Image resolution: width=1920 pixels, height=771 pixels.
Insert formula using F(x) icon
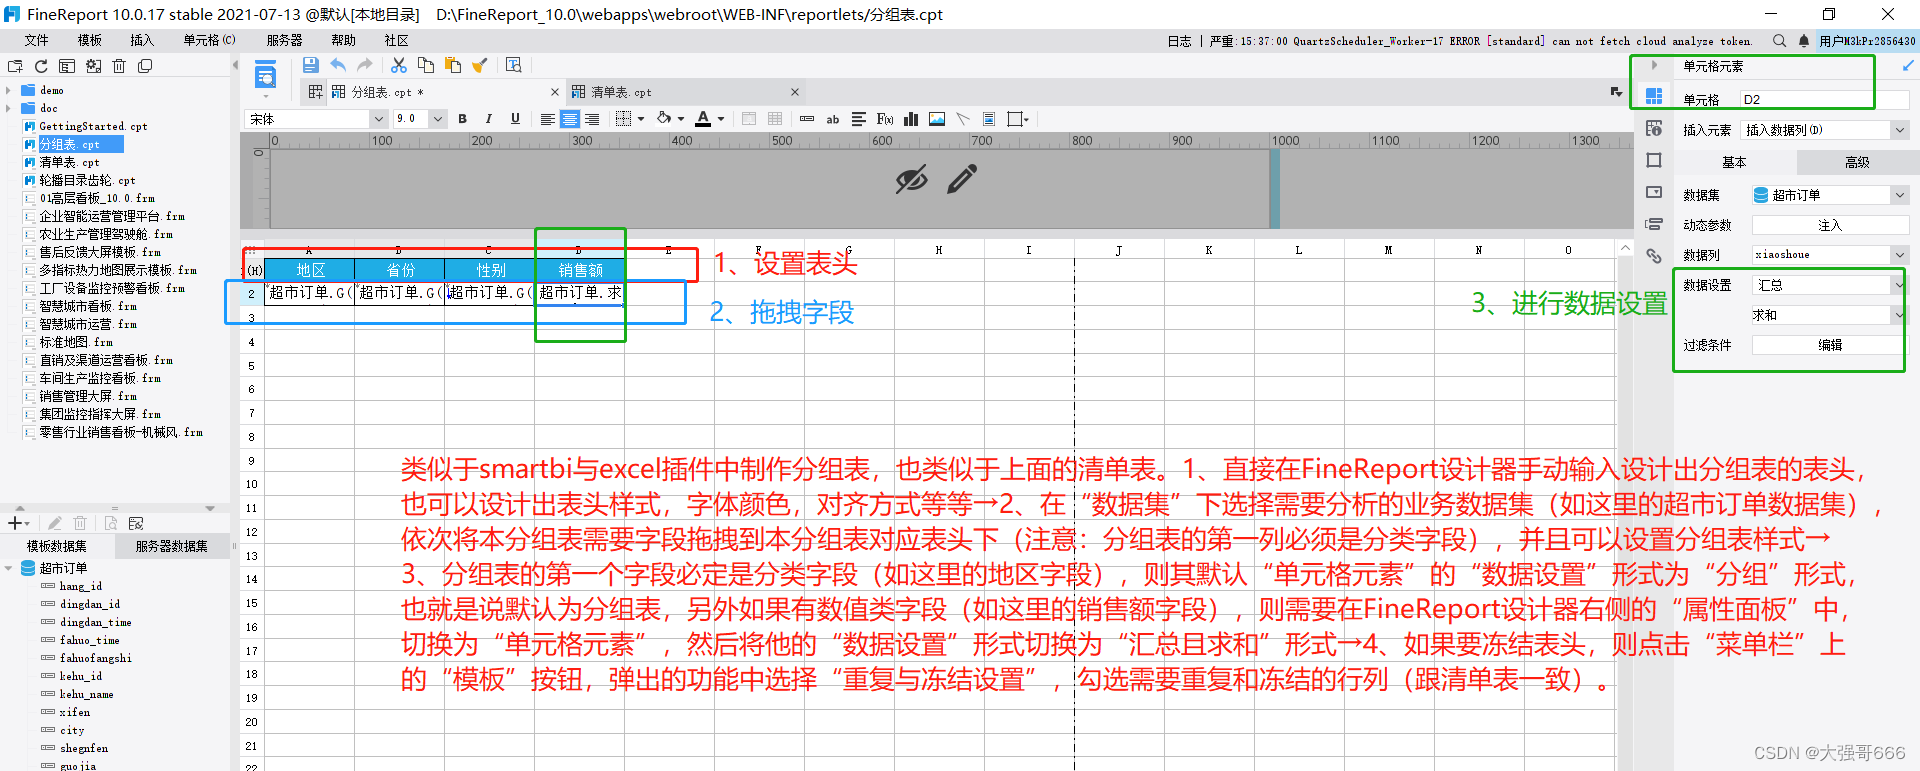click(885, 119)
